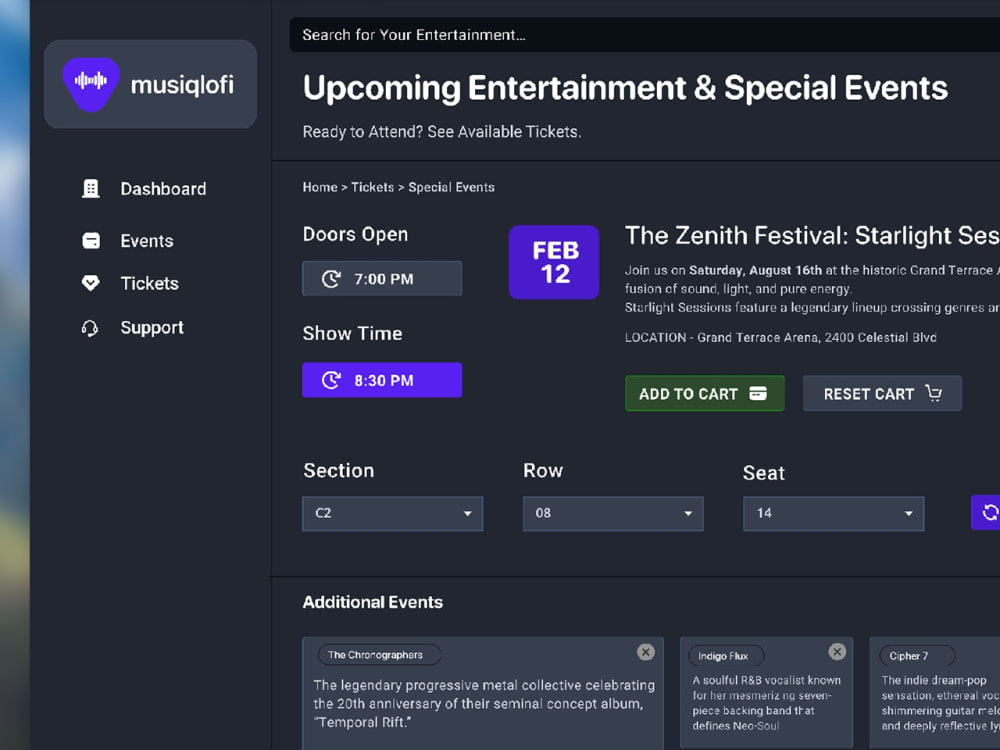This screenshot has width=1000, height=750.
Task: Click the Indigo Flux card description
Action: tap(767, 703)
